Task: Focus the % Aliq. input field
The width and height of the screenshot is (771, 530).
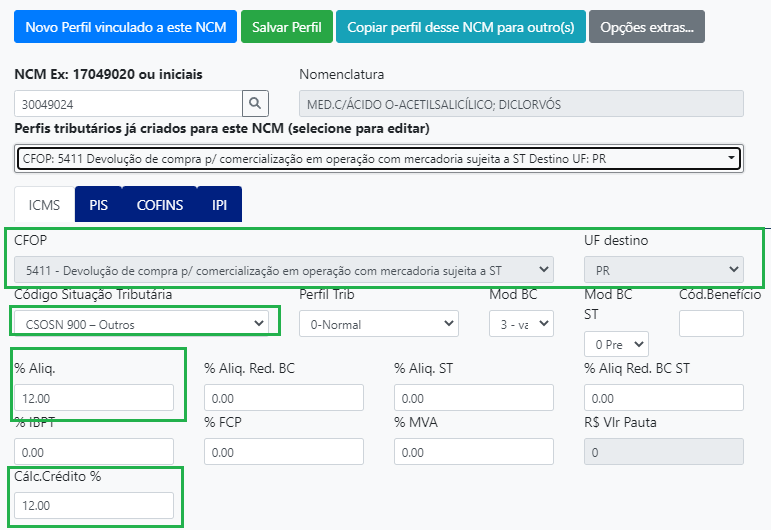Action: (94, 398)
